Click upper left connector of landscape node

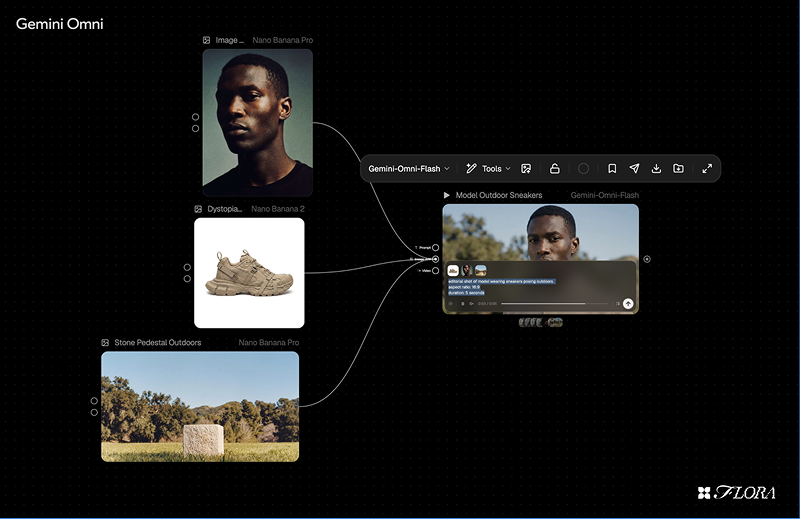94,401
